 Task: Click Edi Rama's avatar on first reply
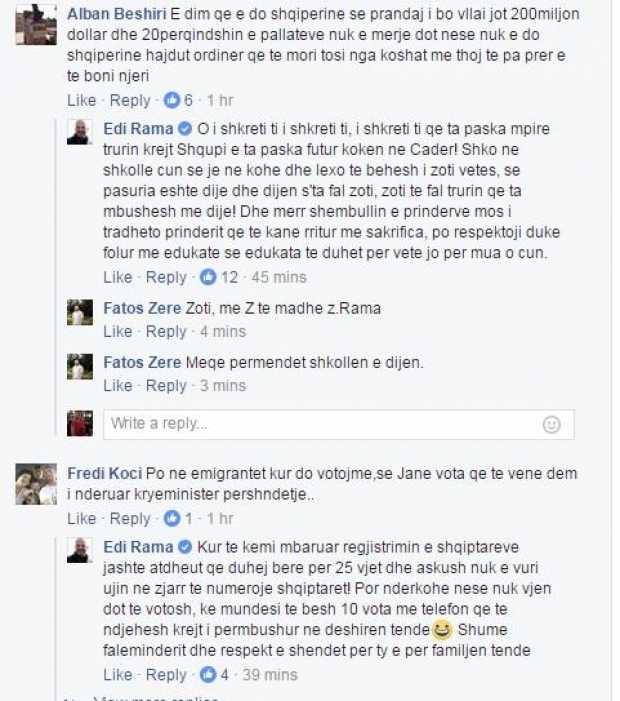click(x=80, y=132)
